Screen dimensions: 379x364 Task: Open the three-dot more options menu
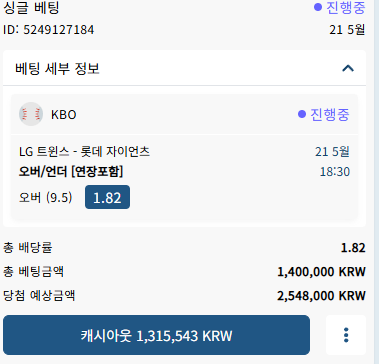pos(346,335)
